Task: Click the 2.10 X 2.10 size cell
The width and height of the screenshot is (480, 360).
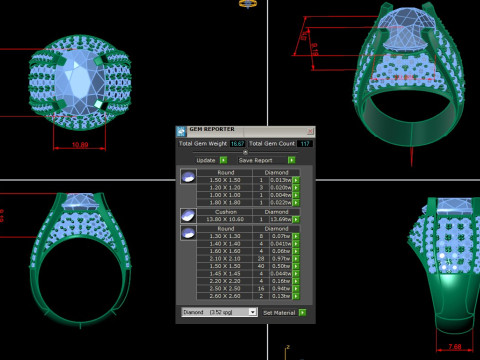Action: (225, 259)
